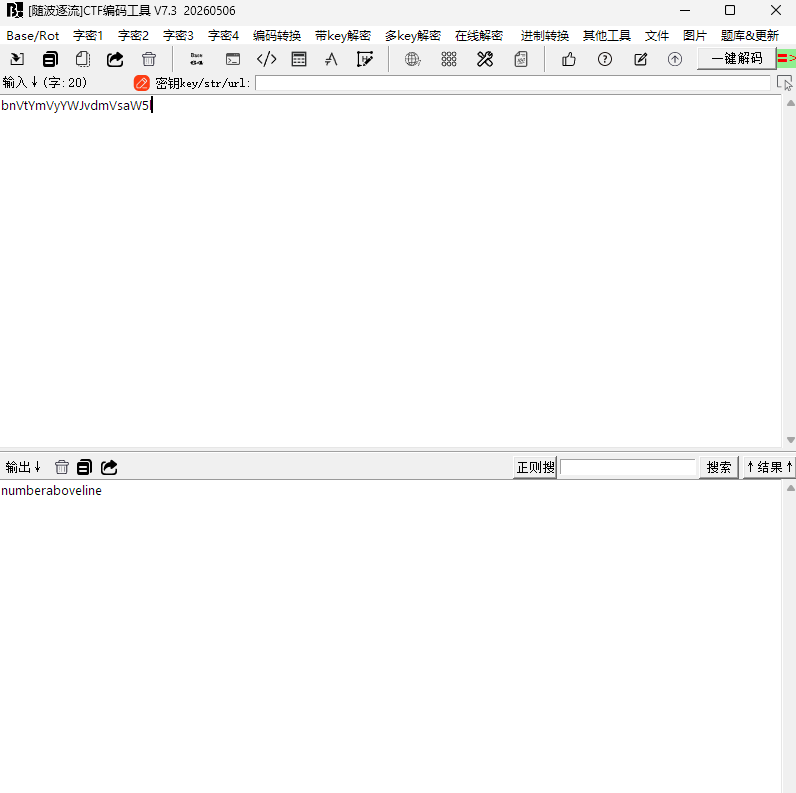This screenshot has height=793, width=796.
Task: Open the wrench and screwdriver tools icon
Action: [485, 59]
